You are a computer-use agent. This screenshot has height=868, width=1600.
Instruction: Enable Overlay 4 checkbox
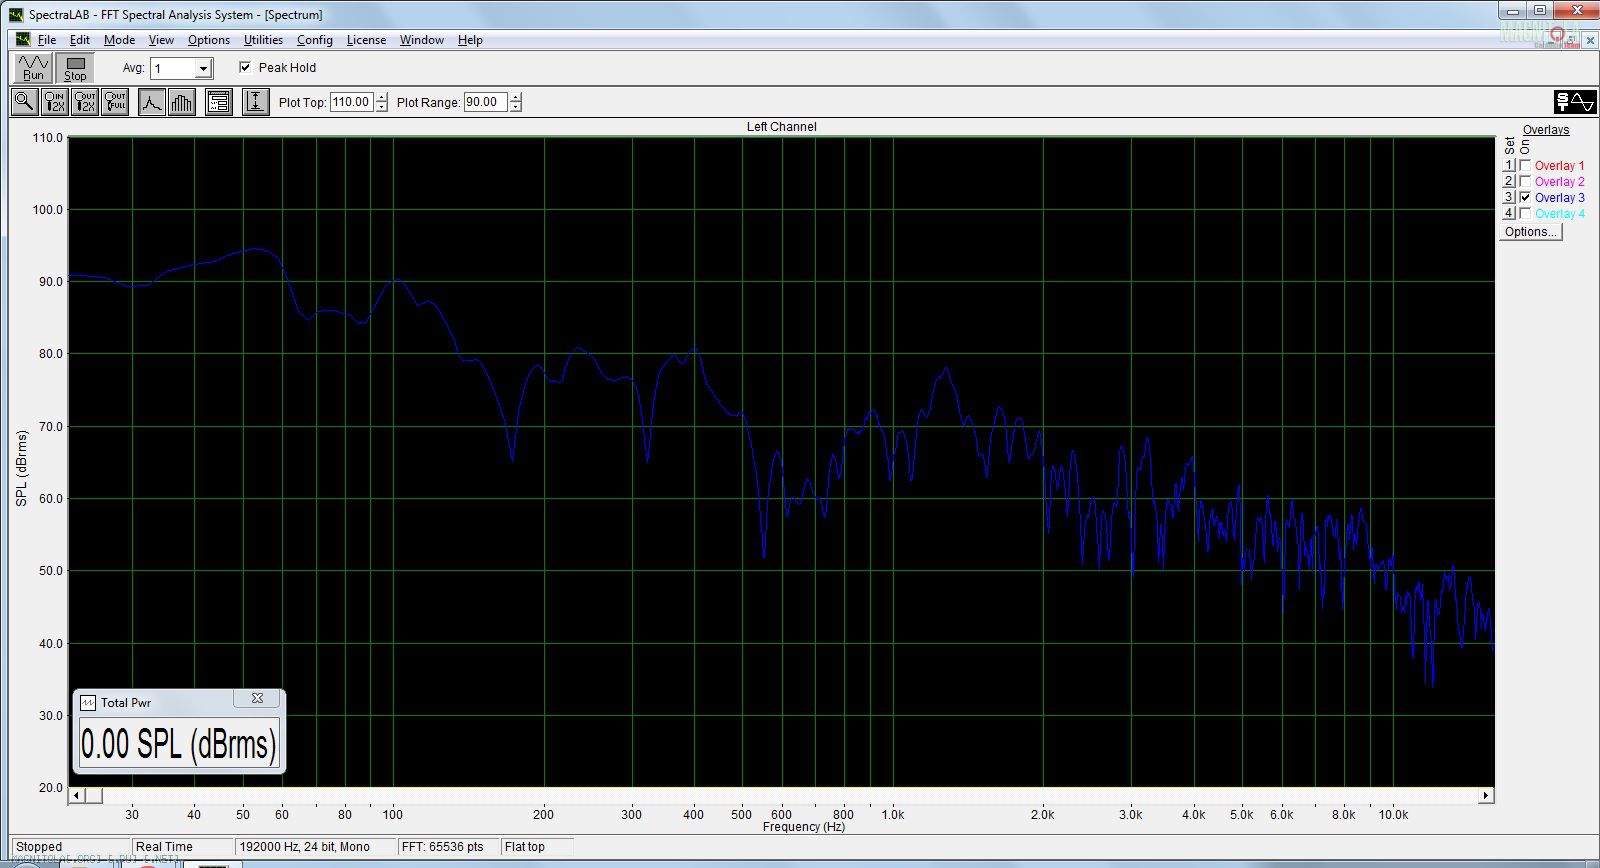click(1525, 214)
